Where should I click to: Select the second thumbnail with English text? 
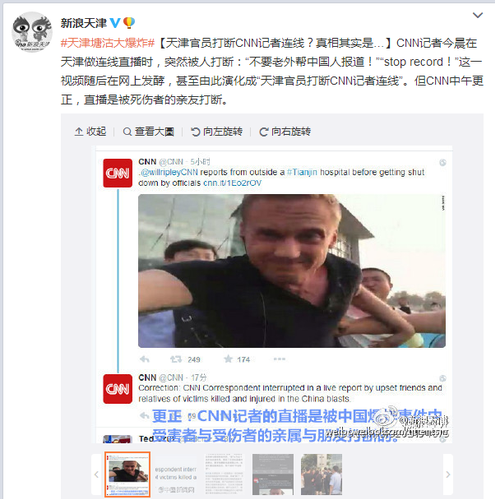[176, 475]
